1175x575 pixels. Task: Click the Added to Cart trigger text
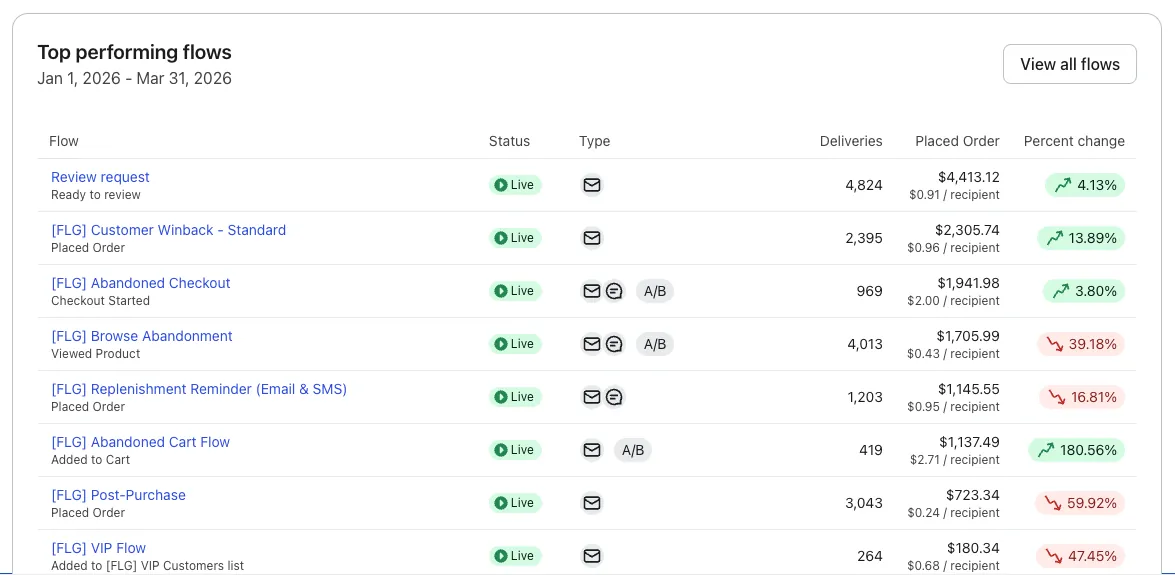(91, 460)
